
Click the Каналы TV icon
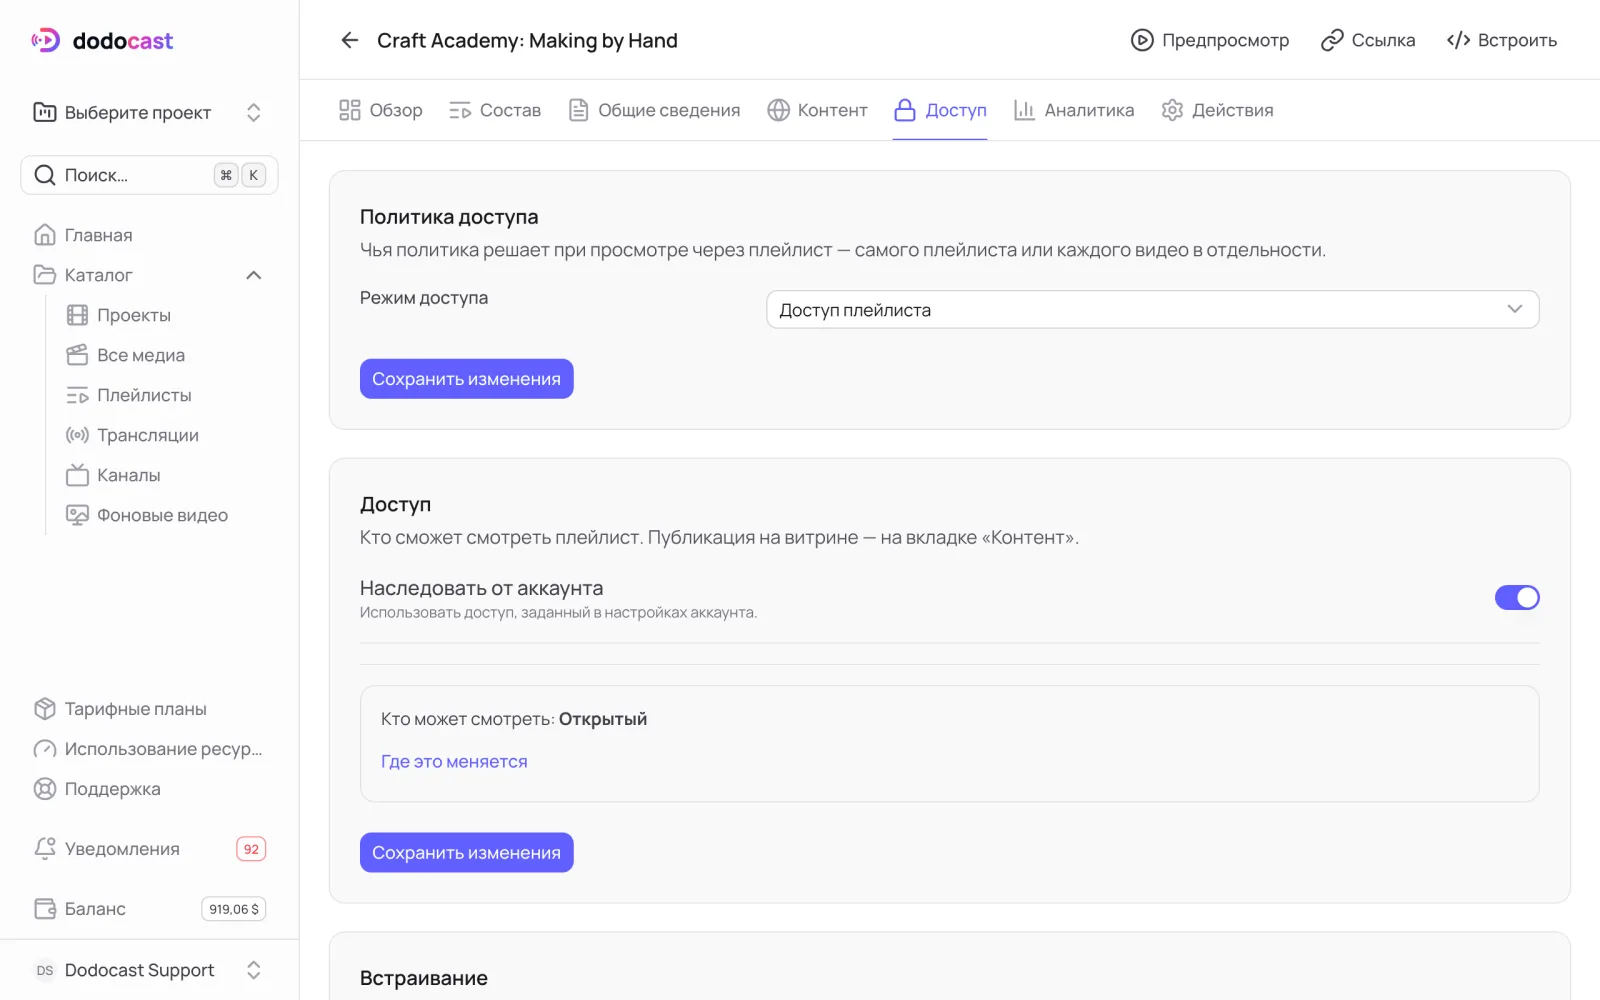[x=77, y=475]
